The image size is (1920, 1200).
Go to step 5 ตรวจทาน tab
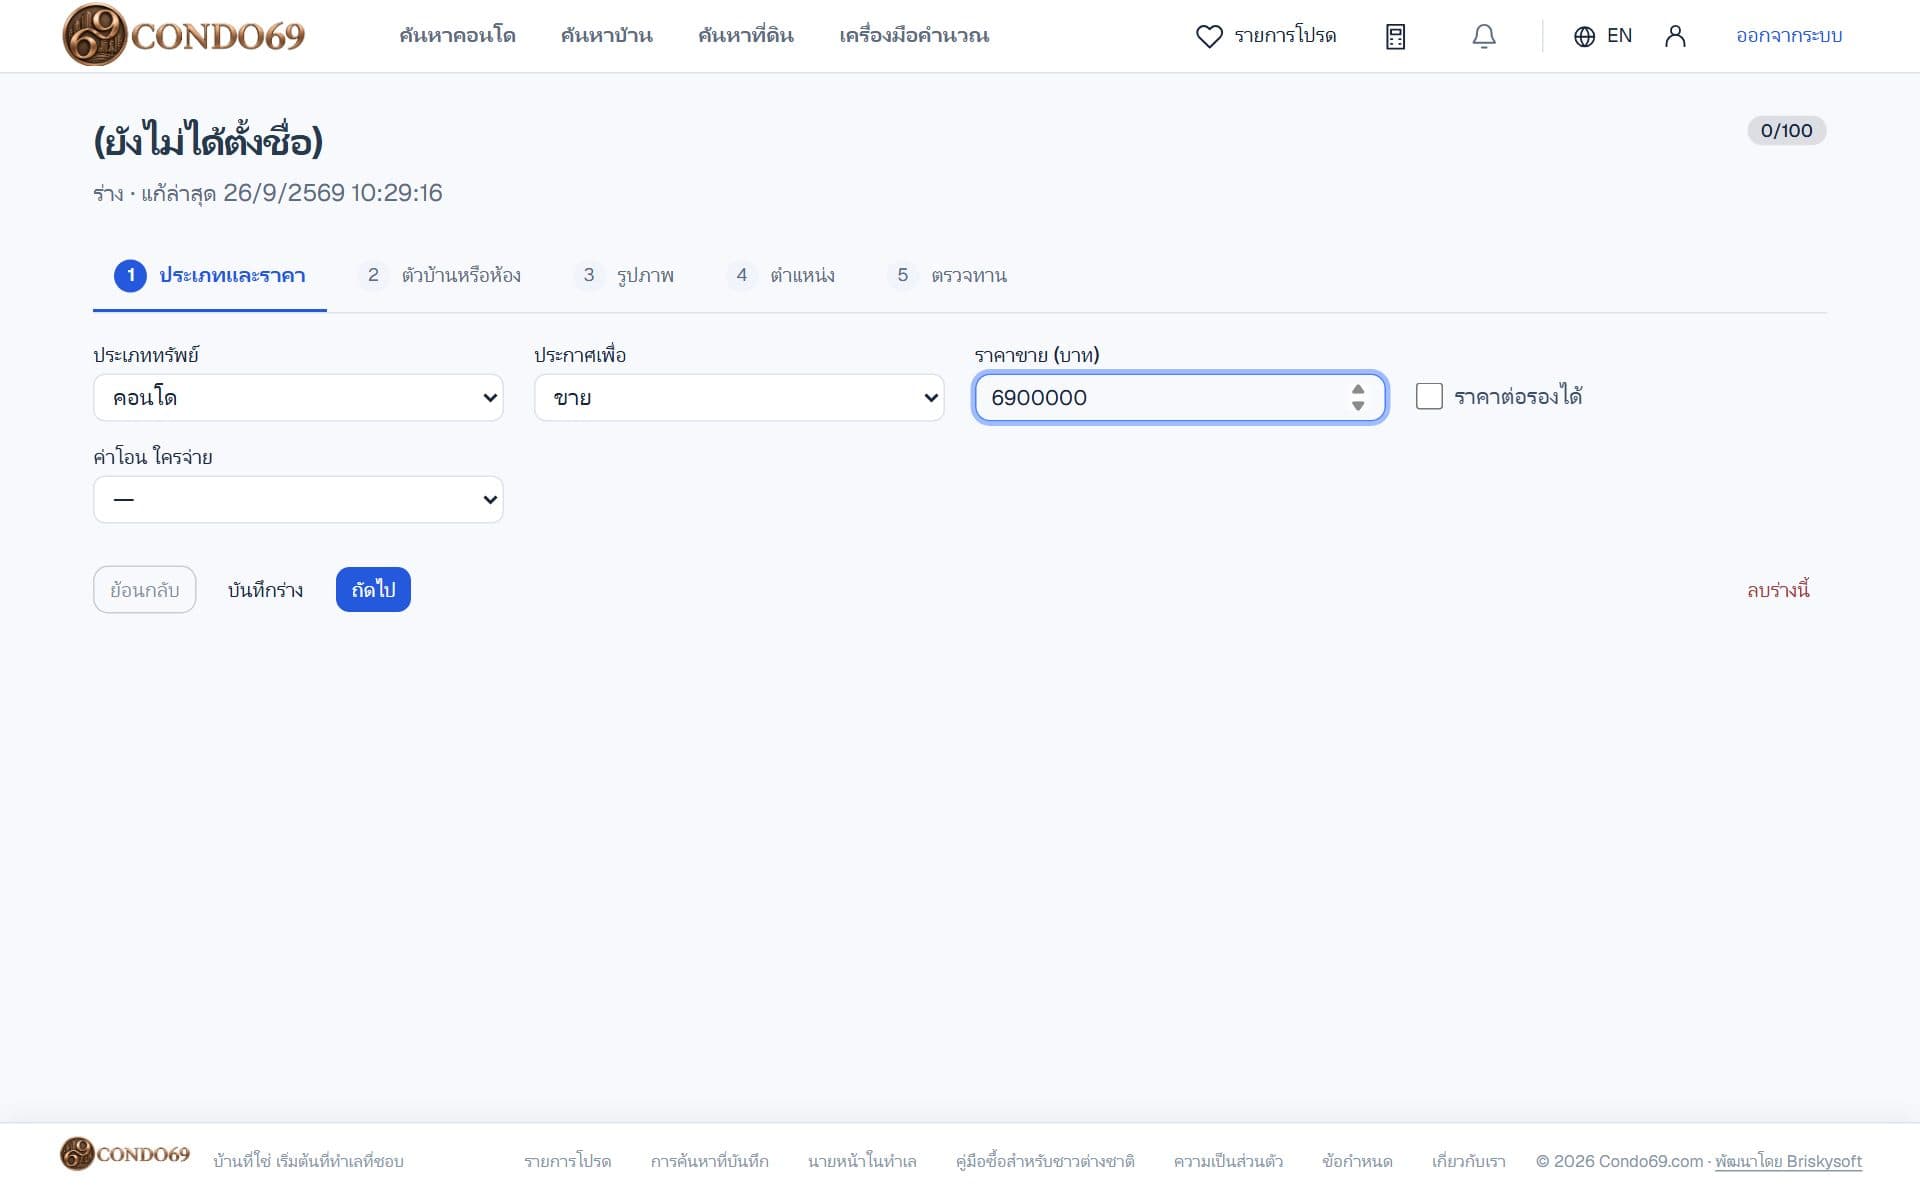click(x=947, y=276)
